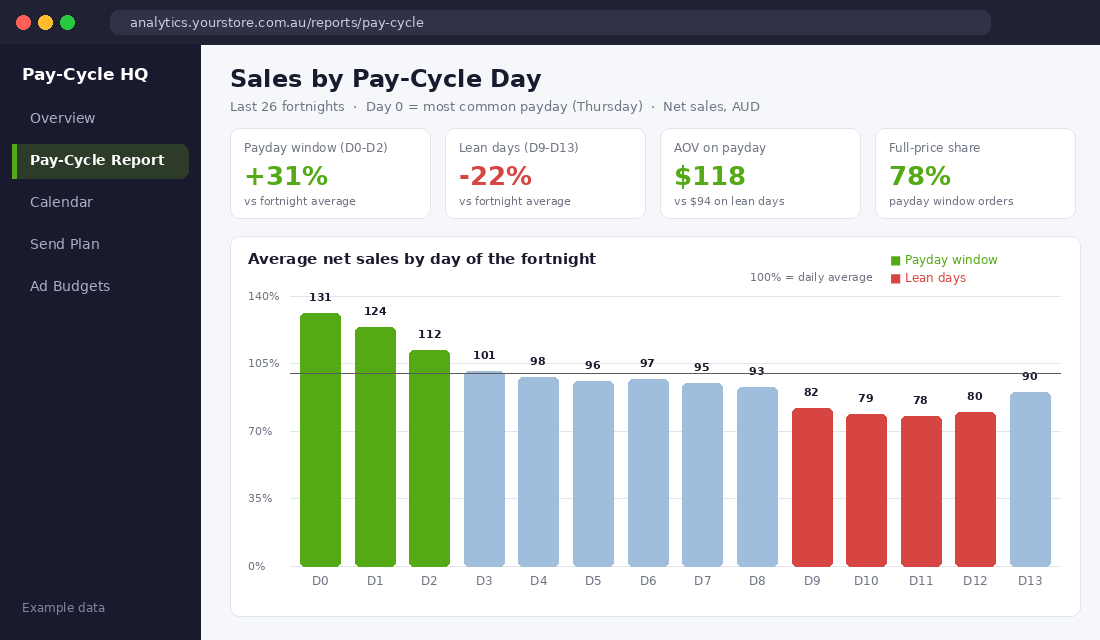
Task: Click the green Payday window legend swatch
Action: coord(895,260)
